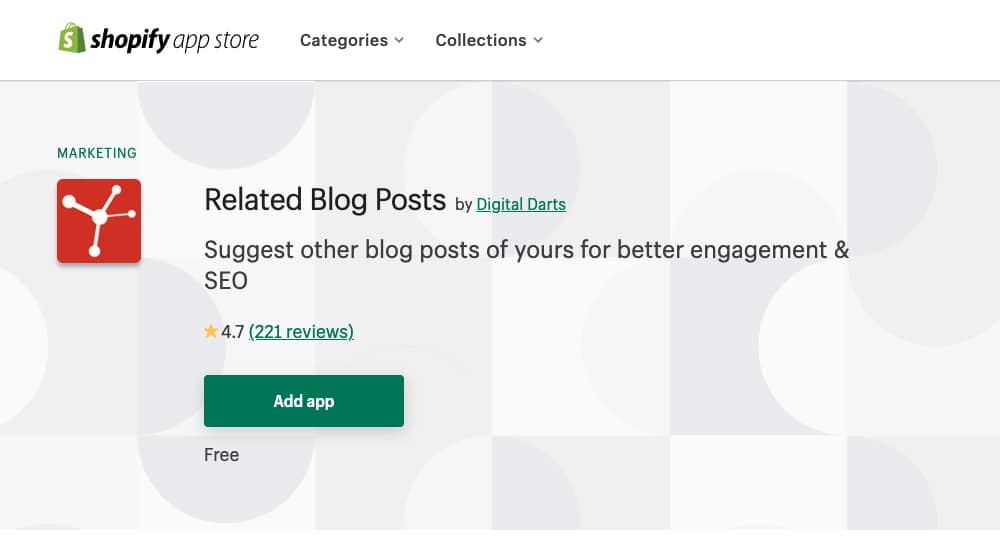
Task: Click the yellow star rating icon
Action: tap(210, 331)
